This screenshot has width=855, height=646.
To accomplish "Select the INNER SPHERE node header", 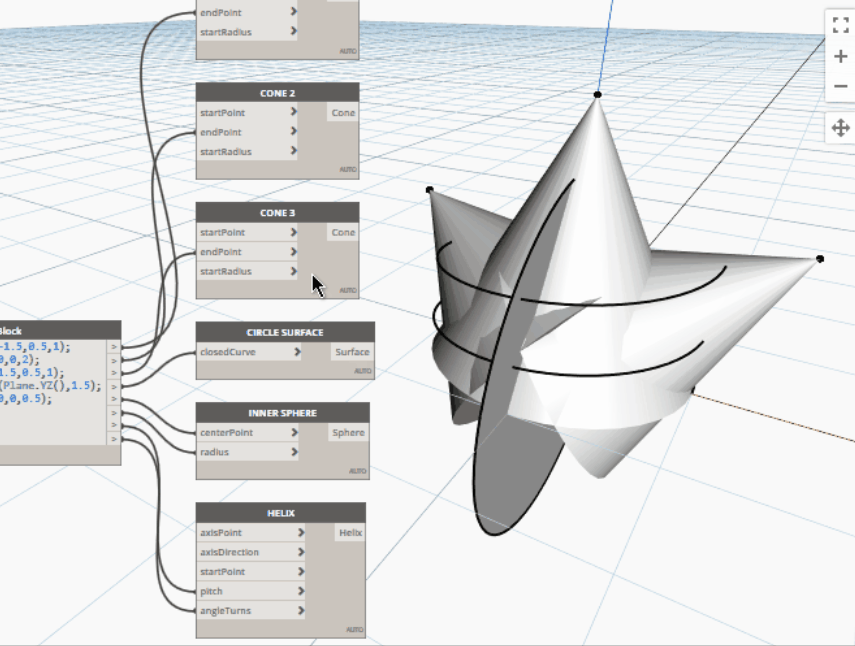I will tap(282, 413).
